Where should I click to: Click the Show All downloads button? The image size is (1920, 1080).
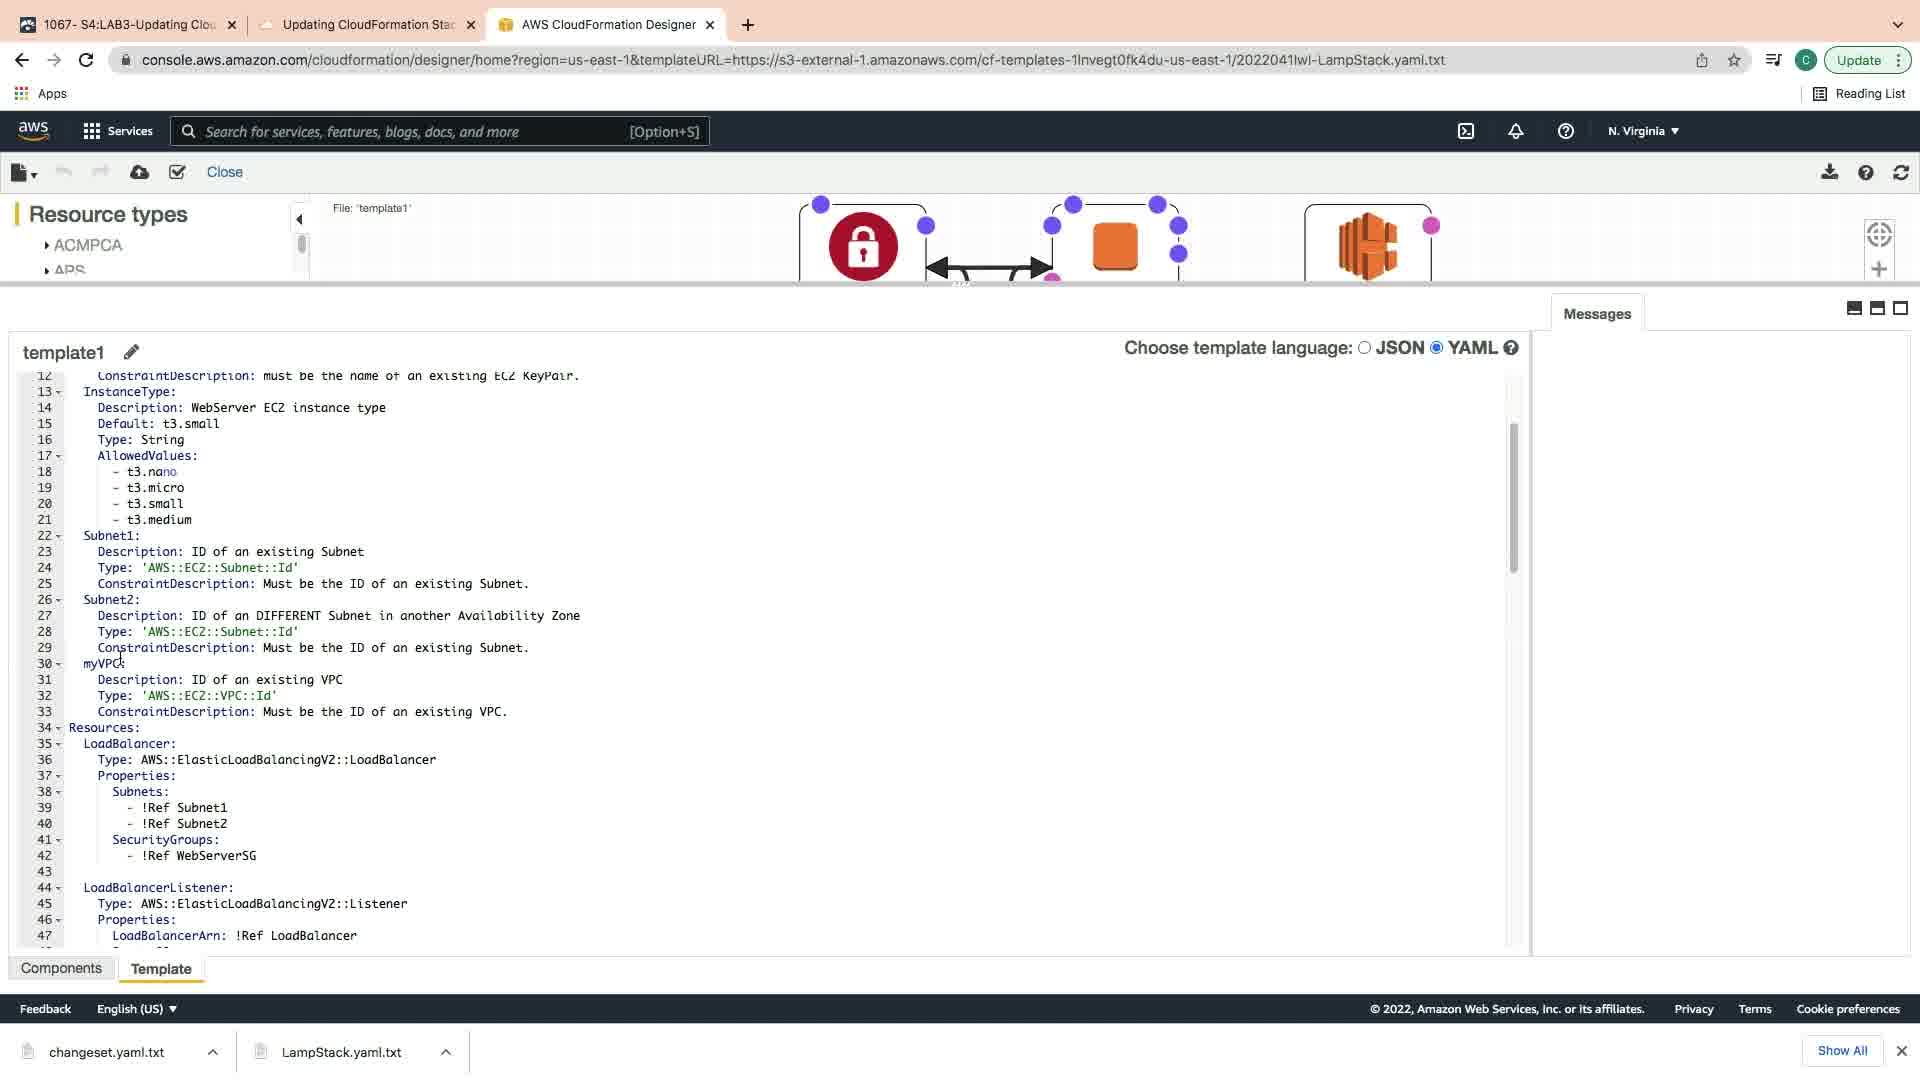pyautogui.click(x=1842, y=1050)
